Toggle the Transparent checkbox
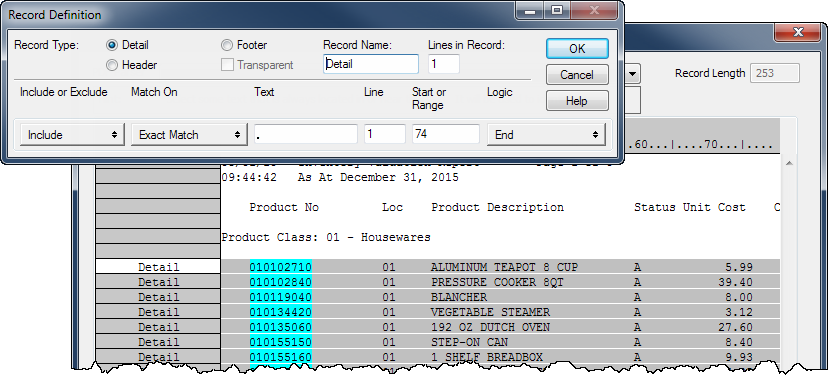Screen dimensions: 828x378 click(227, 65)
